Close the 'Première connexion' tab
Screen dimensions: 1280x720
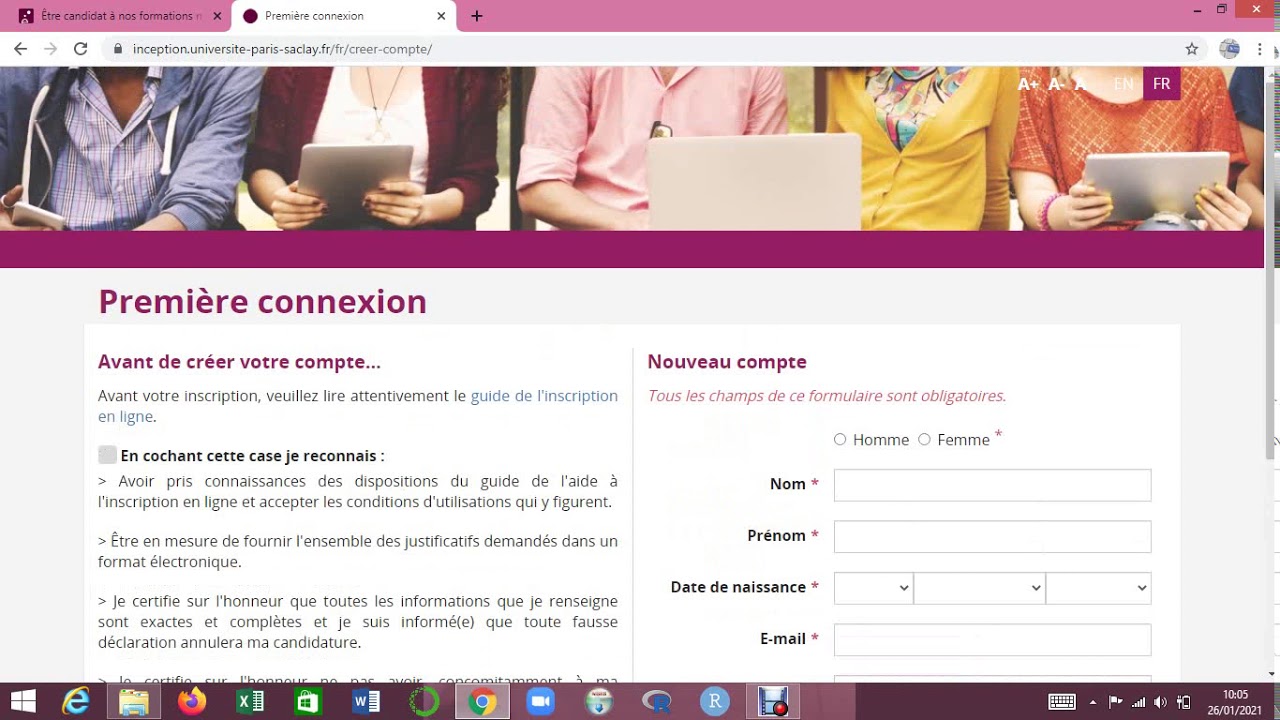click(442, 16)
